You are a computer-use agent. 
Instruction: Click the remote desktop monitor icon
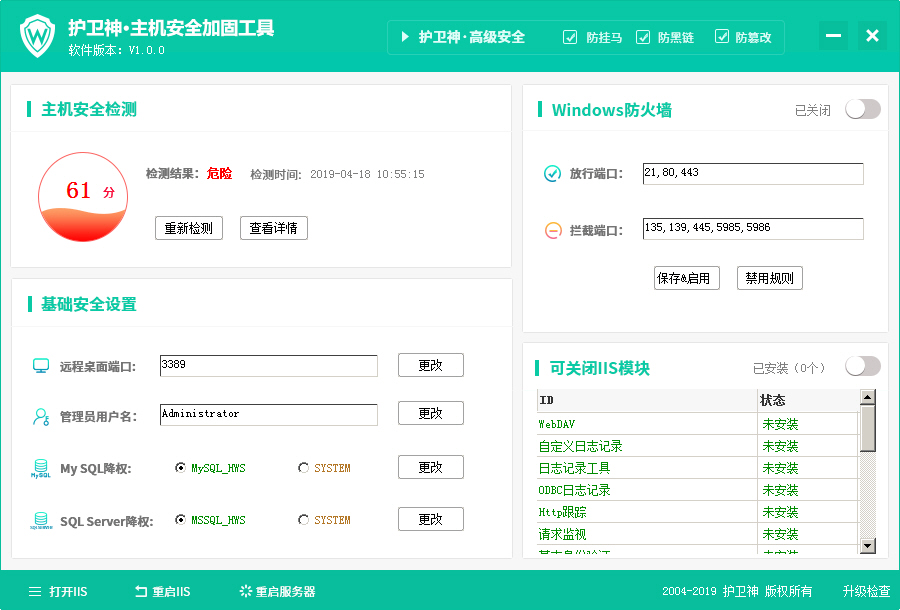point(41,366)
